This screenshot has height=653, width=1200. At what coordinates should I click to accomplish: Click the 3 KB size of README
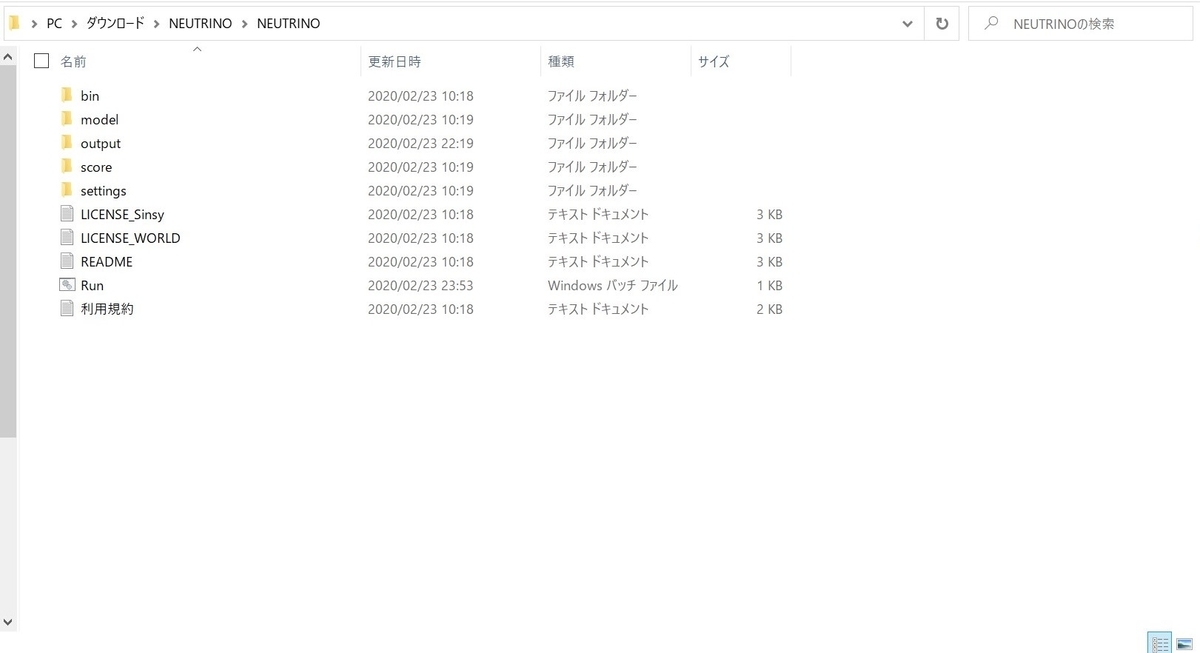[769, 261]
